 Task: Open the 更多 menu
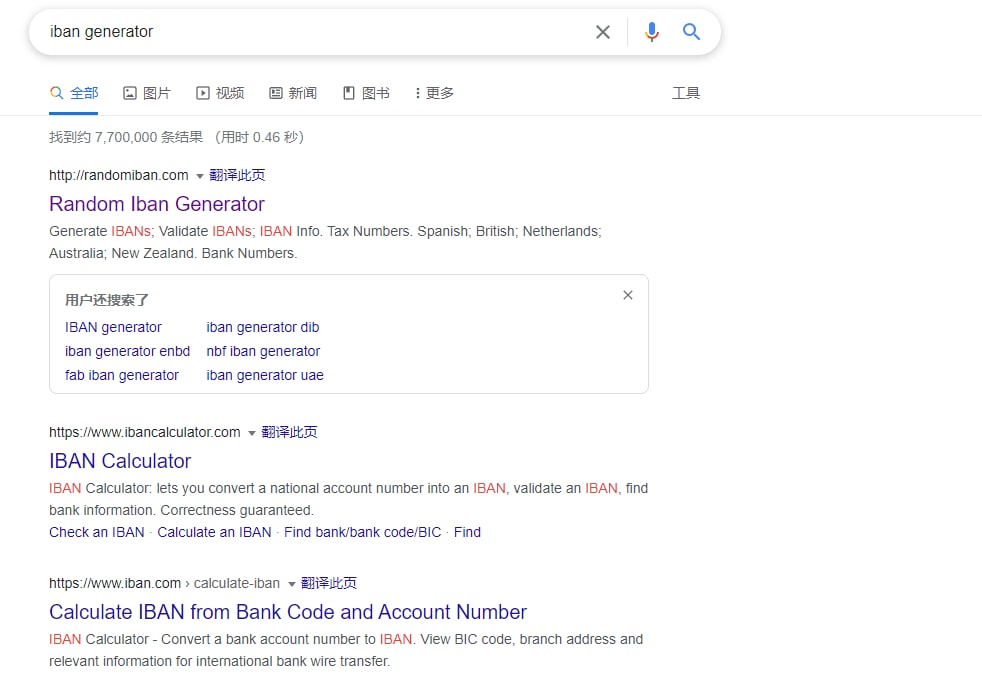click(434, 93)
